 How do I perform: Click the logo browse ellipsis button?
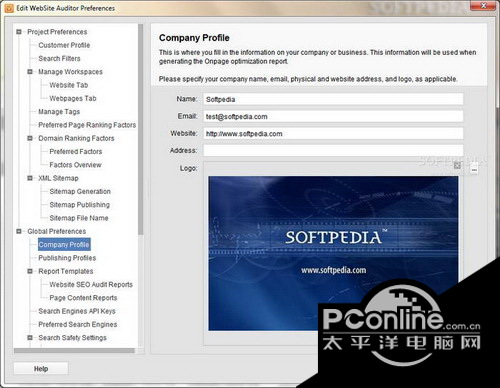474,170
